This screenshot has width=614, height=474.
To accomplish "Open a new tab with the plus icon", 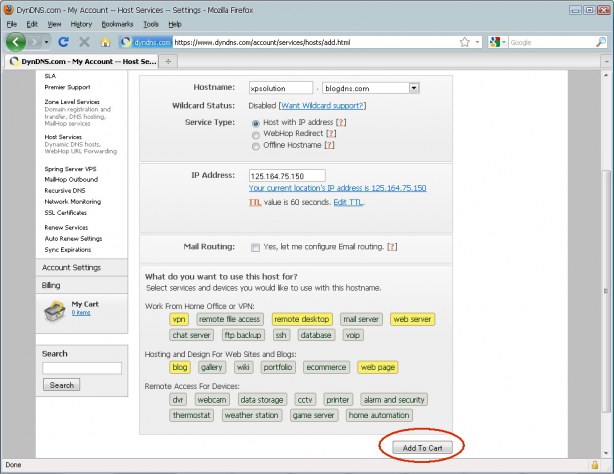I will pos(168,62).
